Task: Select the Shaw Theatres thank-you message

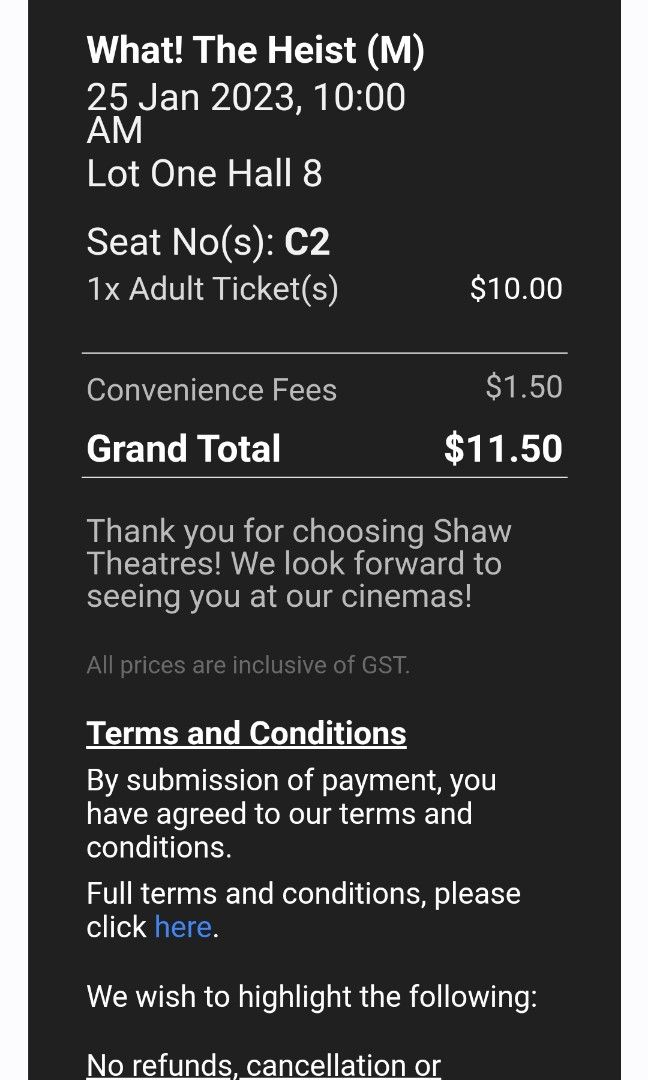Action: click(x=299, y=563)
